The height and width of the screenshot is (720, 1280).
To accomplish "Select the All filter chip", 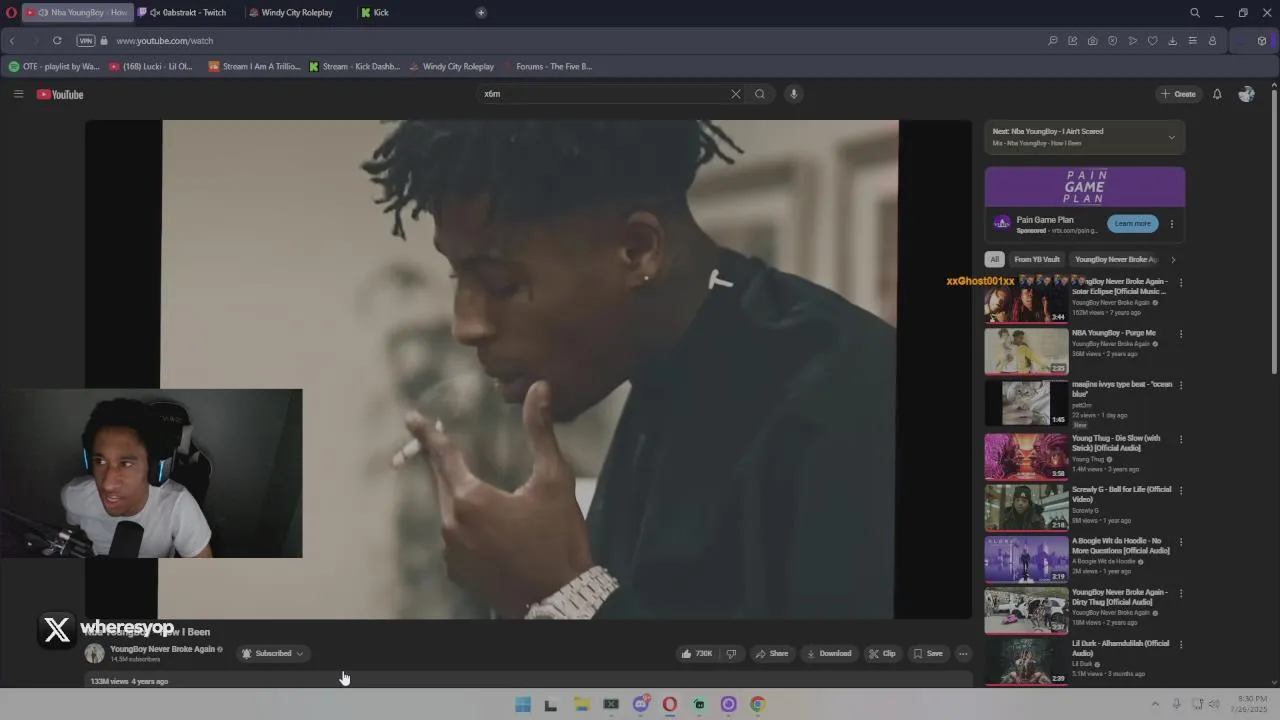I will tap(994, 259).
